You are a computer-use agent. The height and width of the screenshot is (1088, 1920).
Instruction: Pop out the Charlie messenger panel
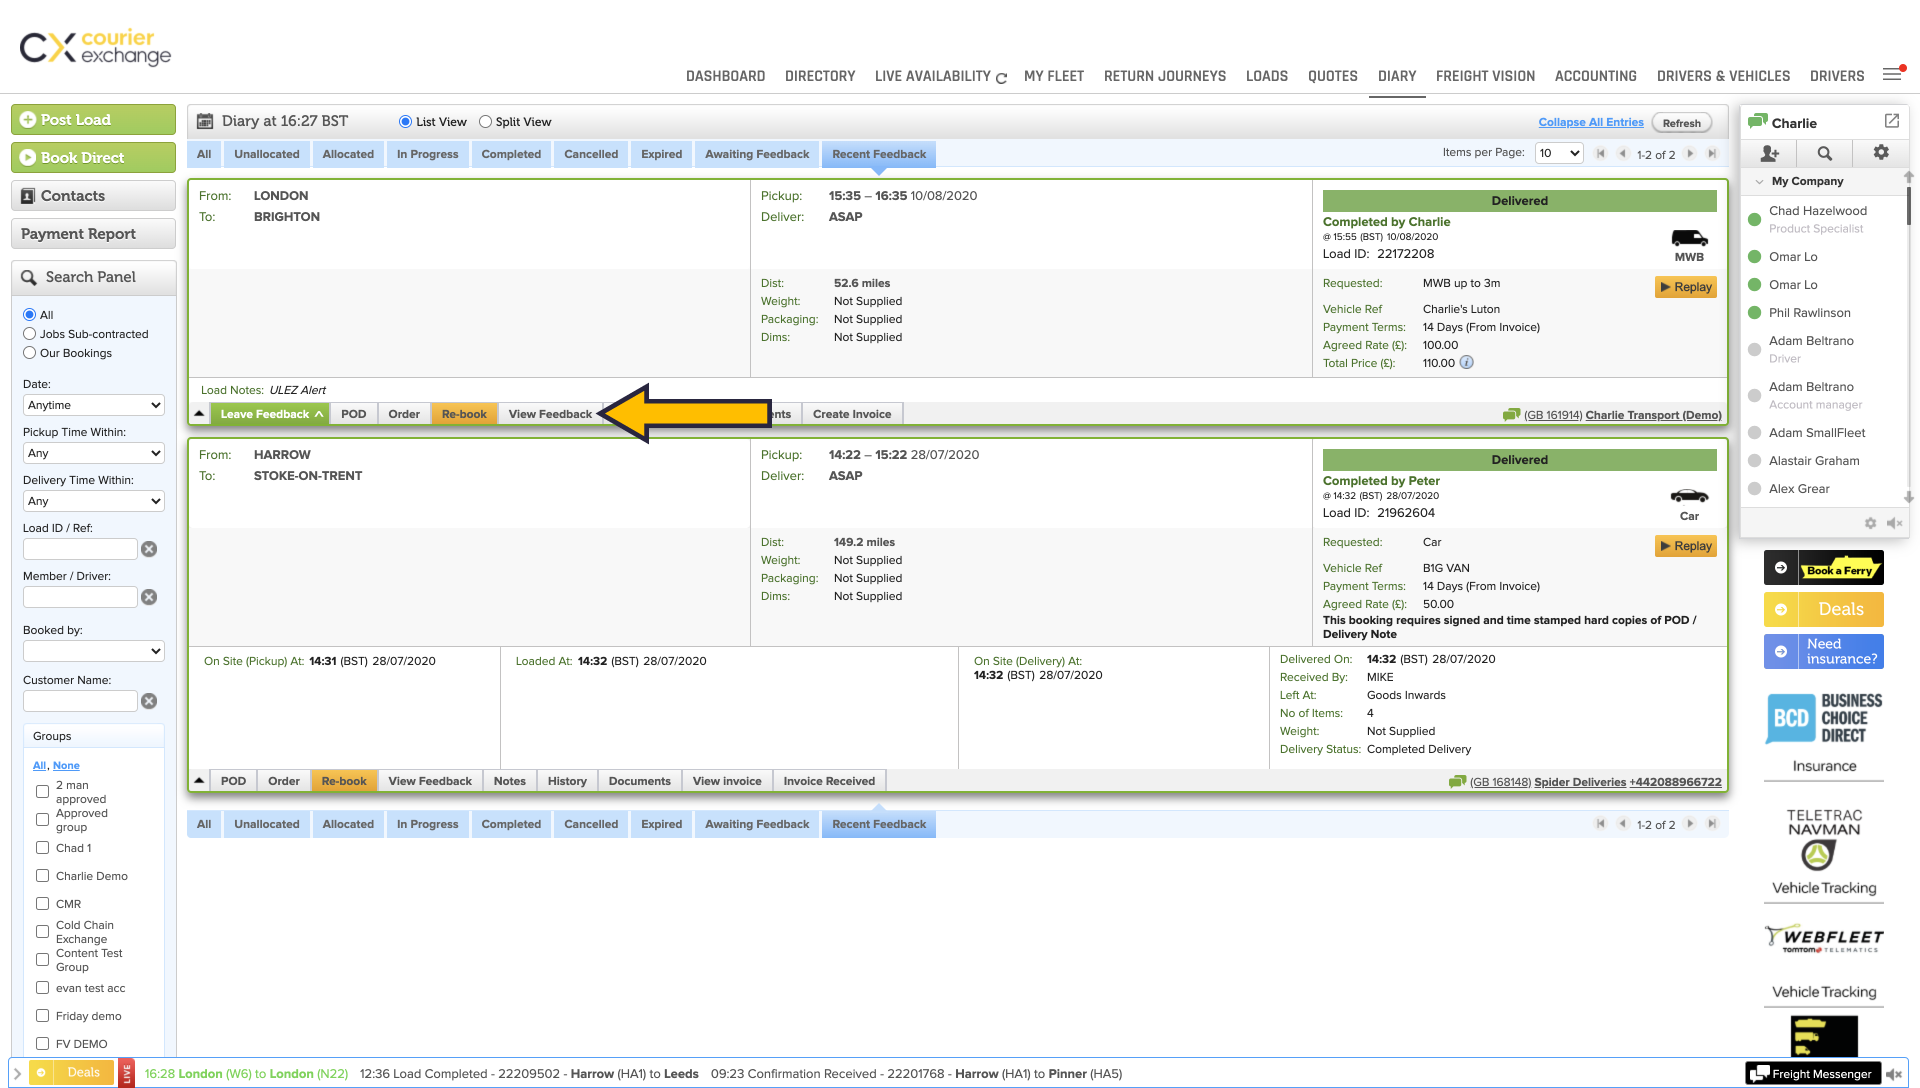1891,121
